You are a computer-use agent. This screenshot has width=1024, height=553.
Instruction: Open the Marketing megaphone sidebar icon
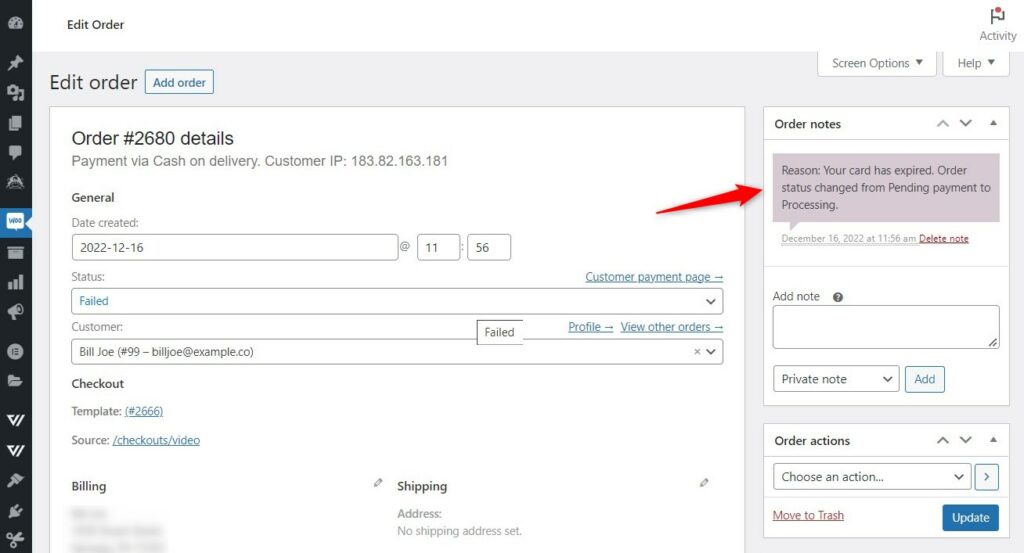click(x=15, y=311)
